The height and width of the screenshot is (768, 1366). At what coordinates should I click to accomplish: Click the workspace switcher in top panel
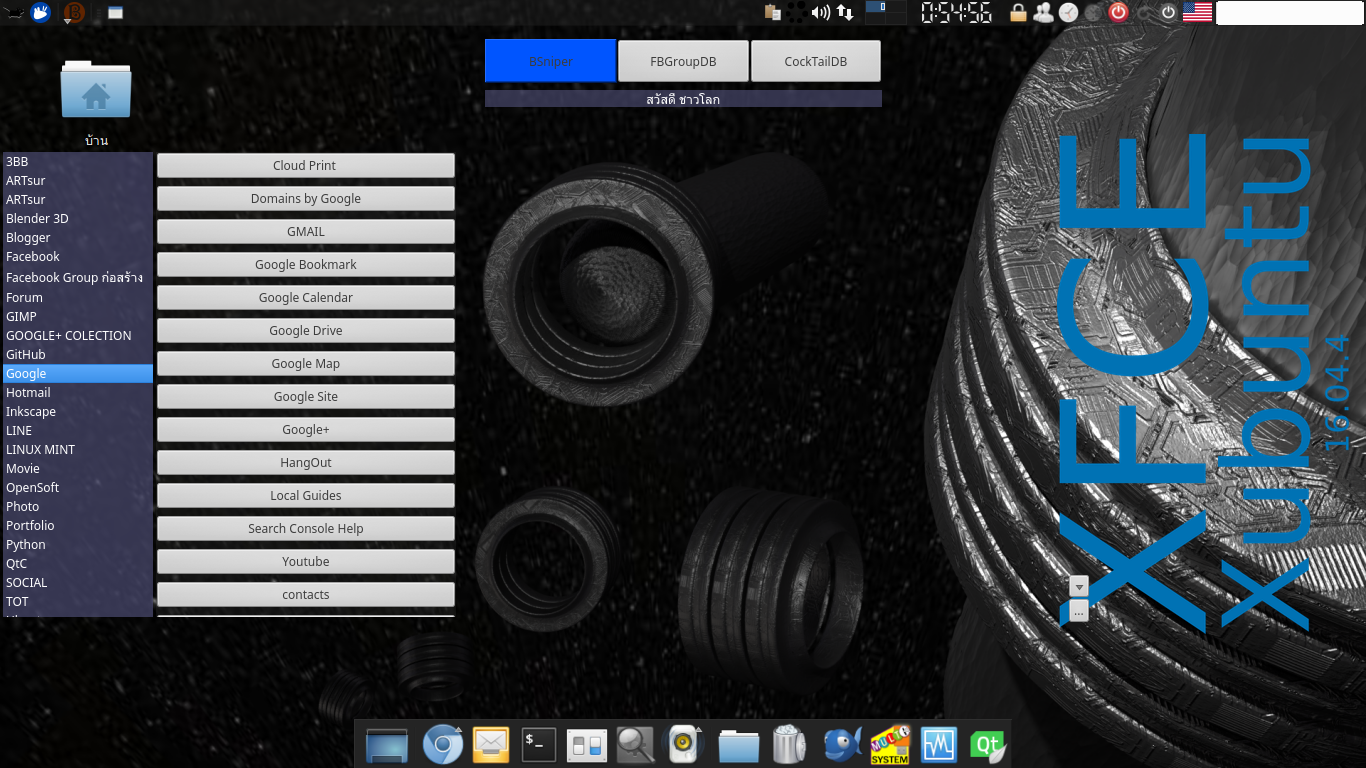tap(885, 12)
